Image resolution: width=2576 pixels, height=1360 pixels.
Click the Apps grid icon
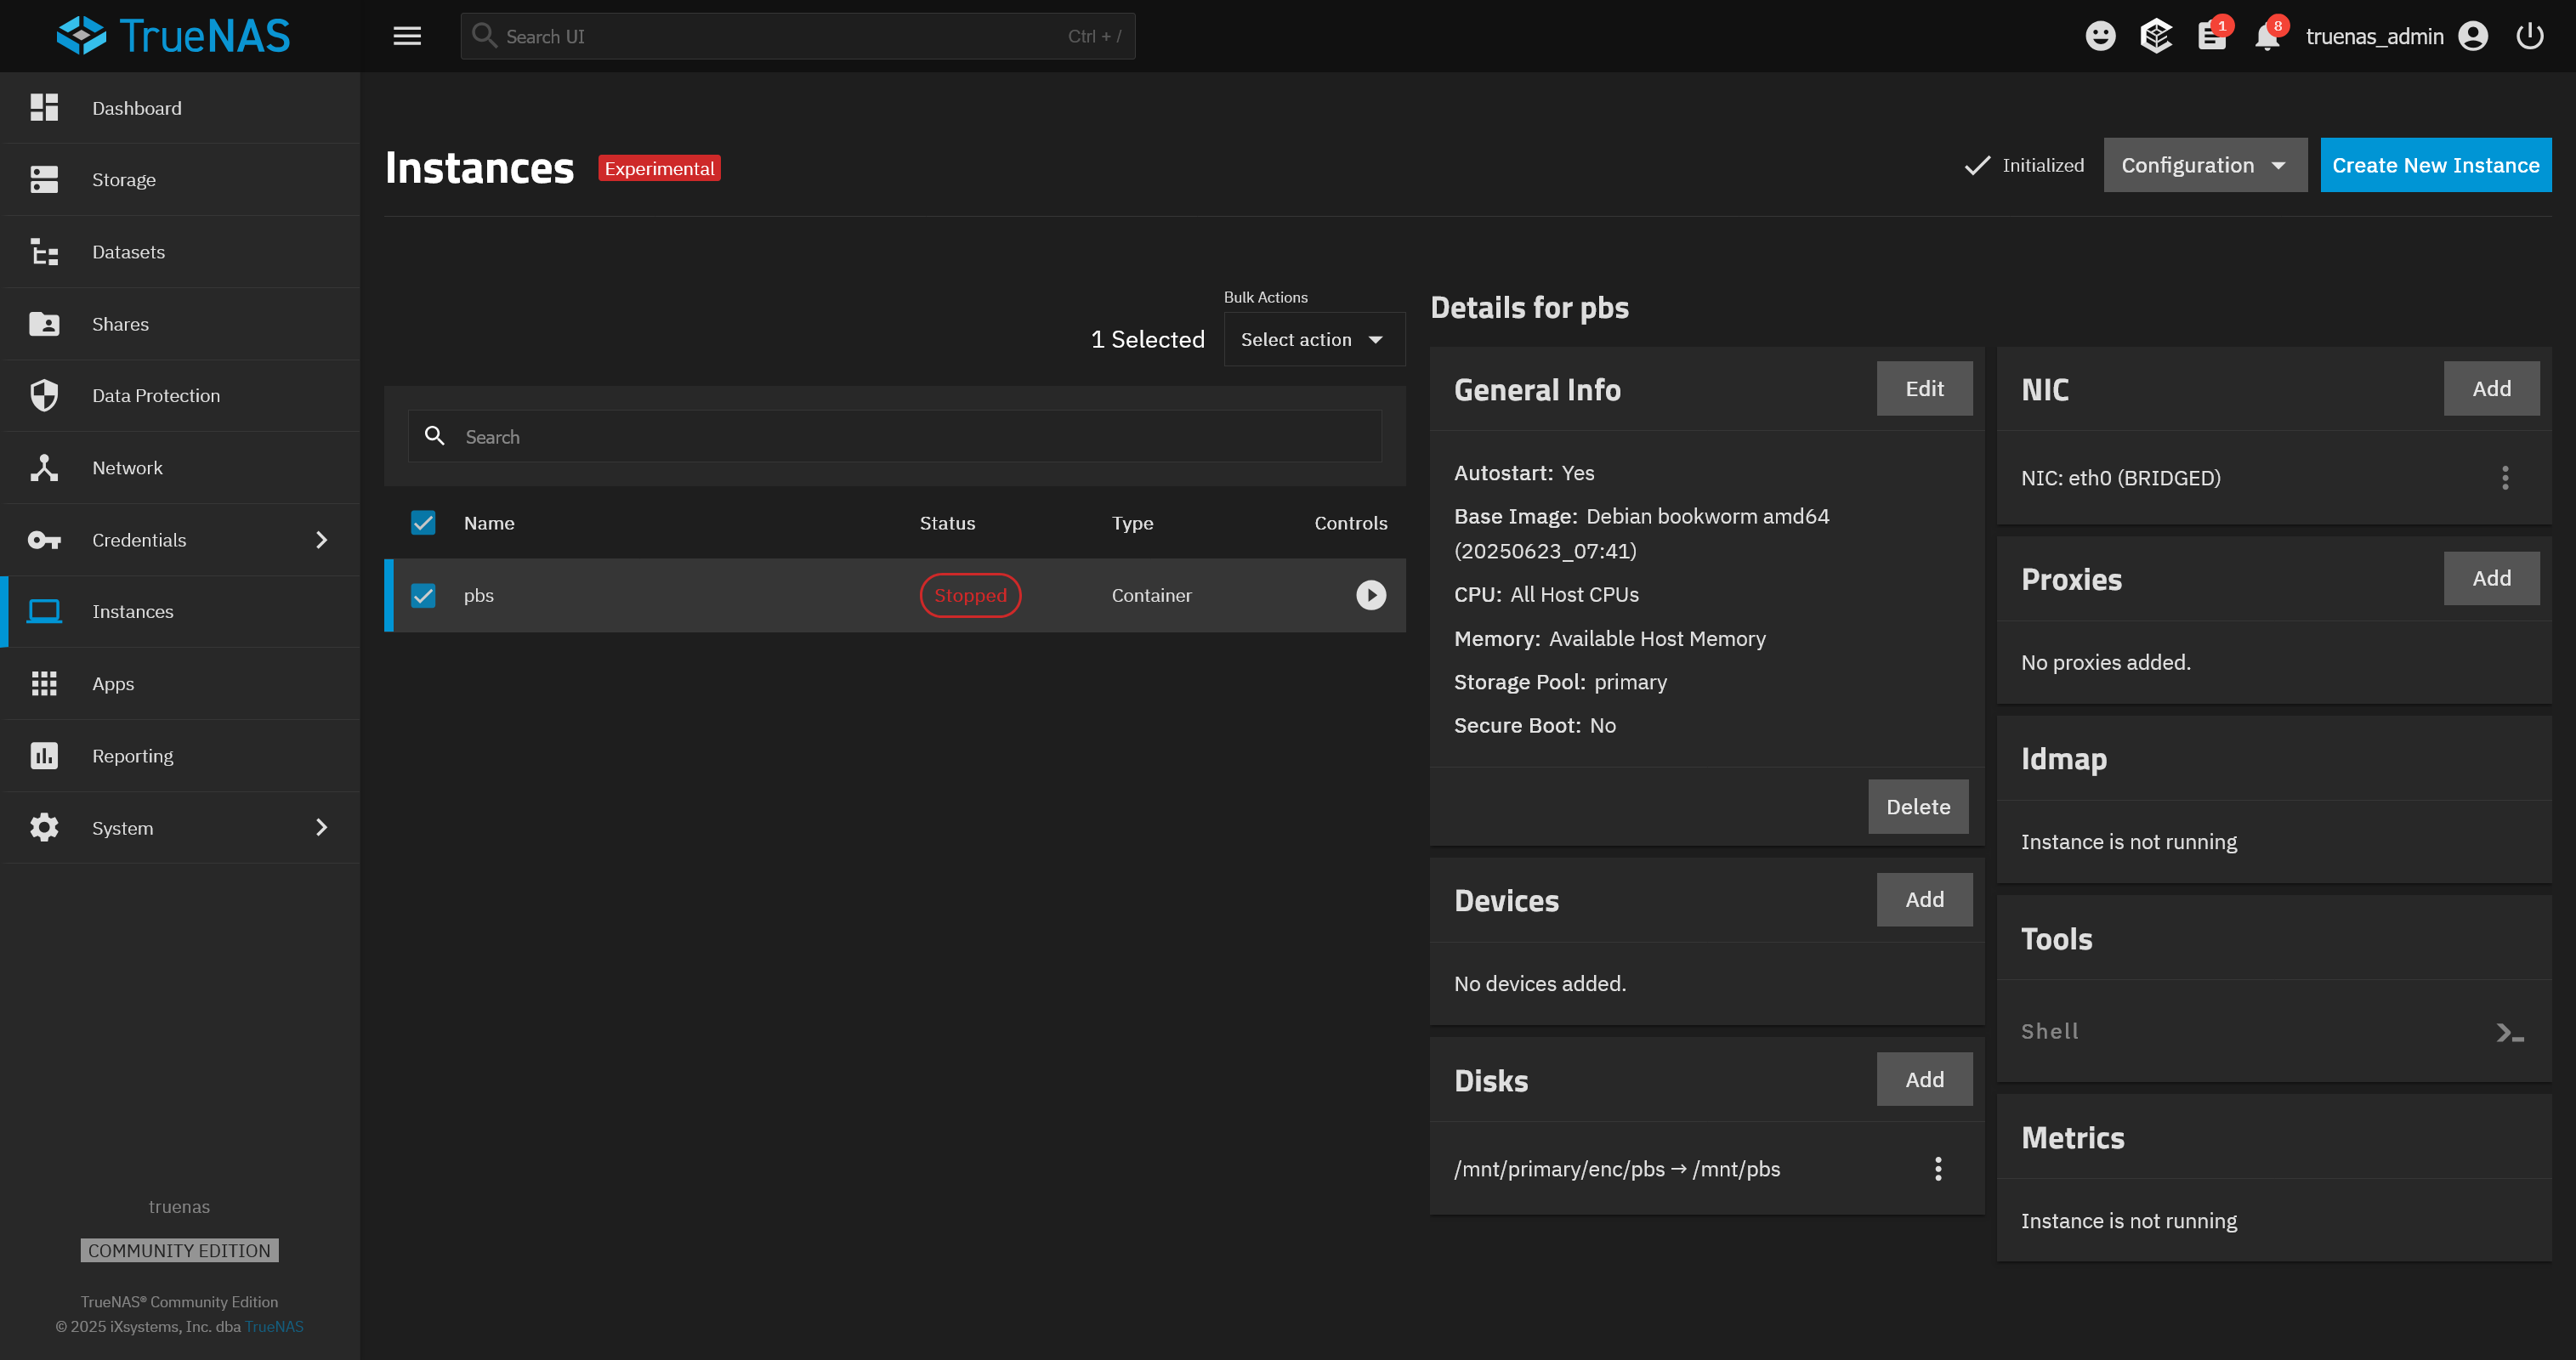click(x=44, y=684)
